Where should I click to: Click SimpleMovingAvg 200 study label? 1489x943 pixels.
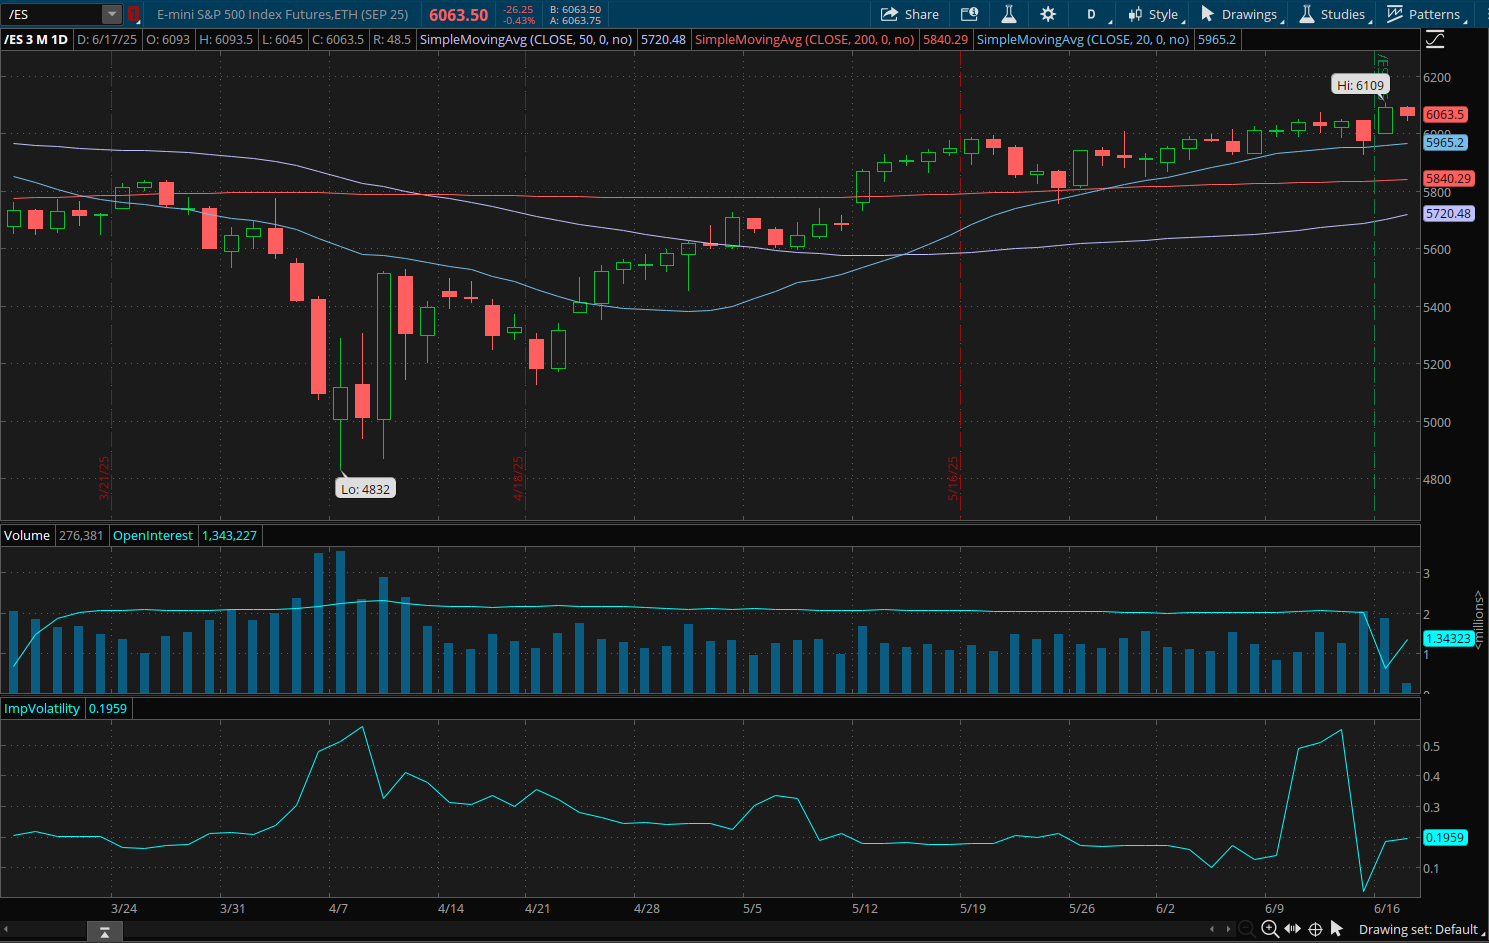[804, 39]
